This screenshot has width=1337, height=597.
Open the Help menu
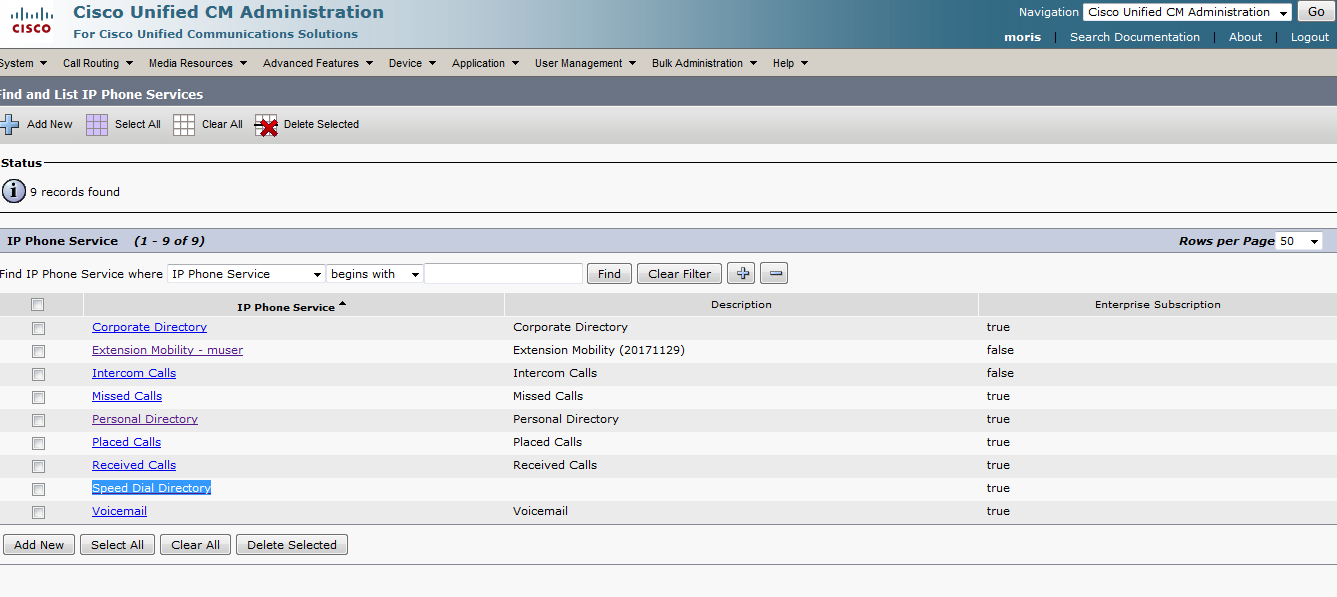pyautogui.click(x=790, y=63)
